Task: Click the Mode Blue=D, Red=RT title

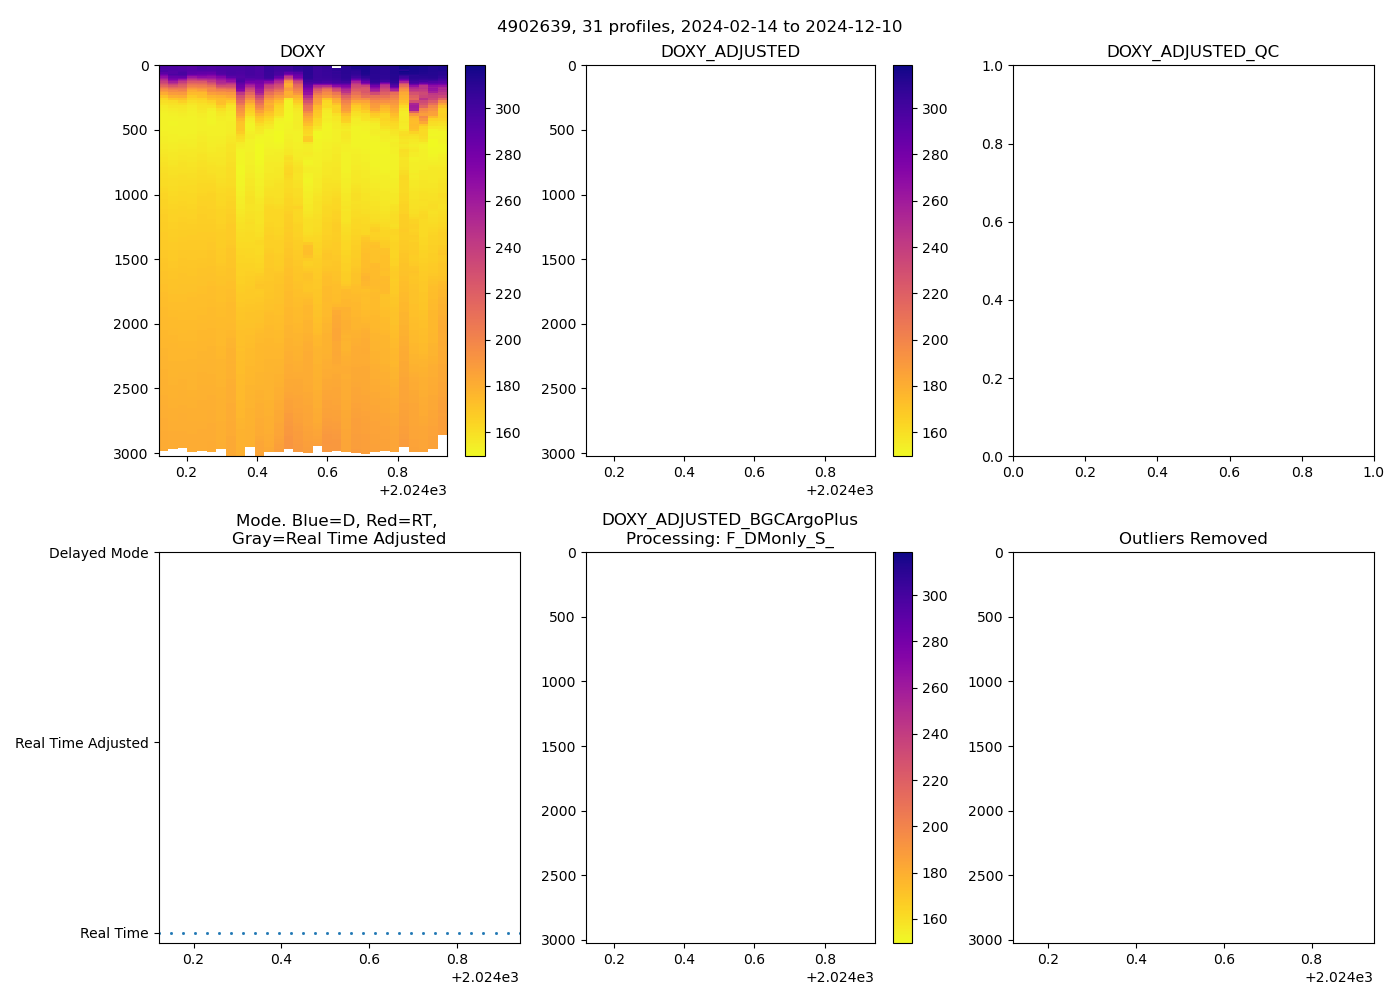Action: [x=338, y=530]
